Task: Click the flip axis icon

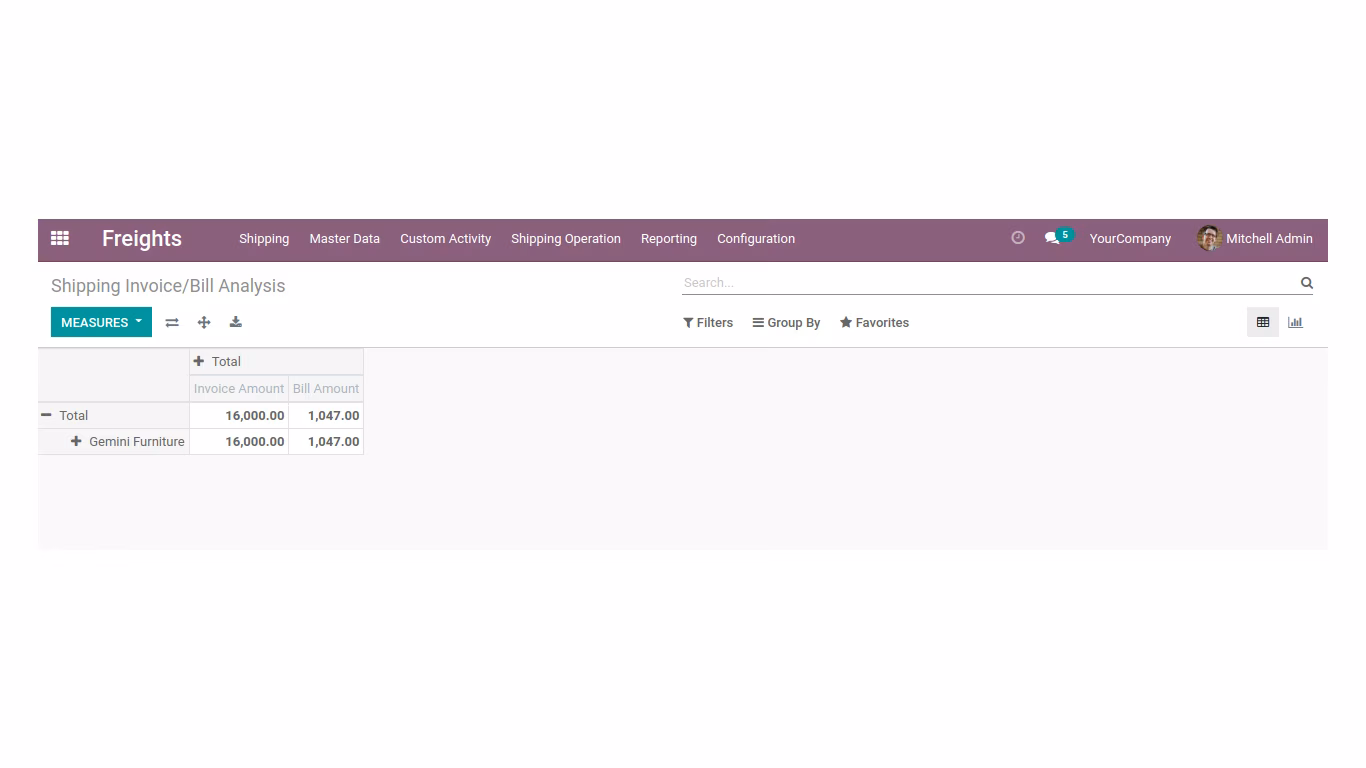Action: [x=172, y=322]
